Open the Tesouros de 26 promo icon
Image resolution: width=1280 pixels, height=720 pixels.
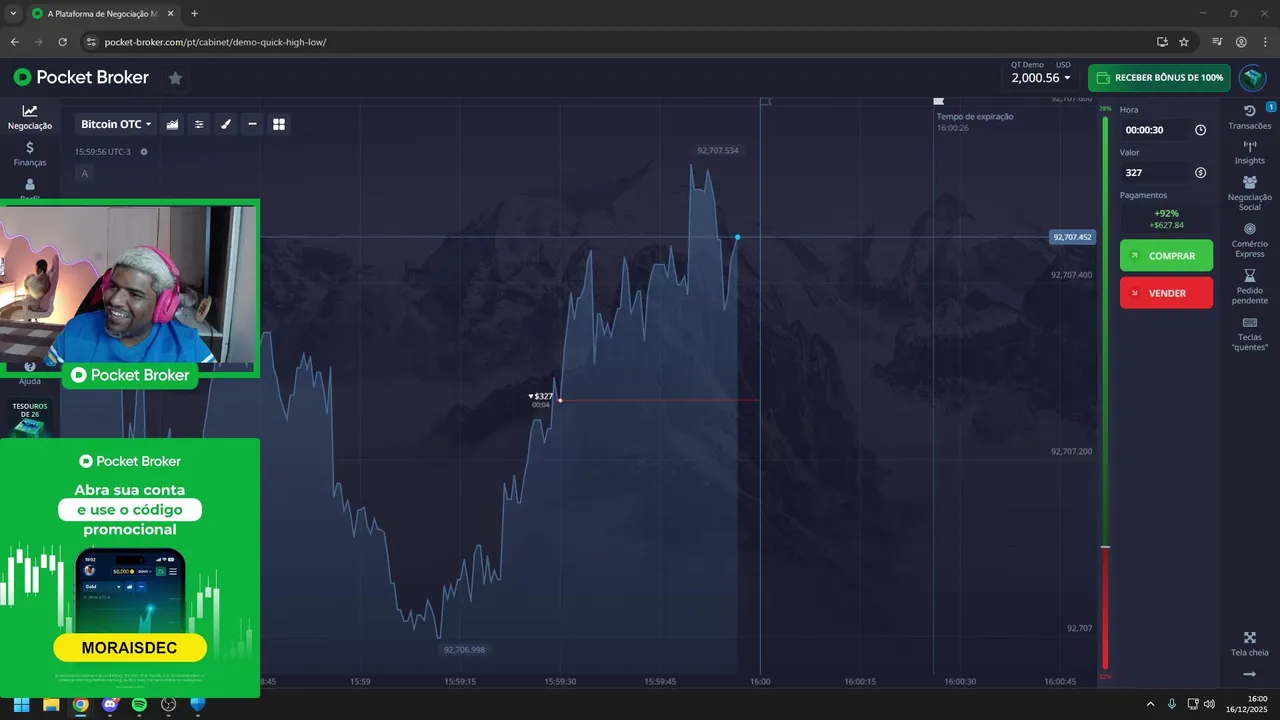[x=30, y=419]
